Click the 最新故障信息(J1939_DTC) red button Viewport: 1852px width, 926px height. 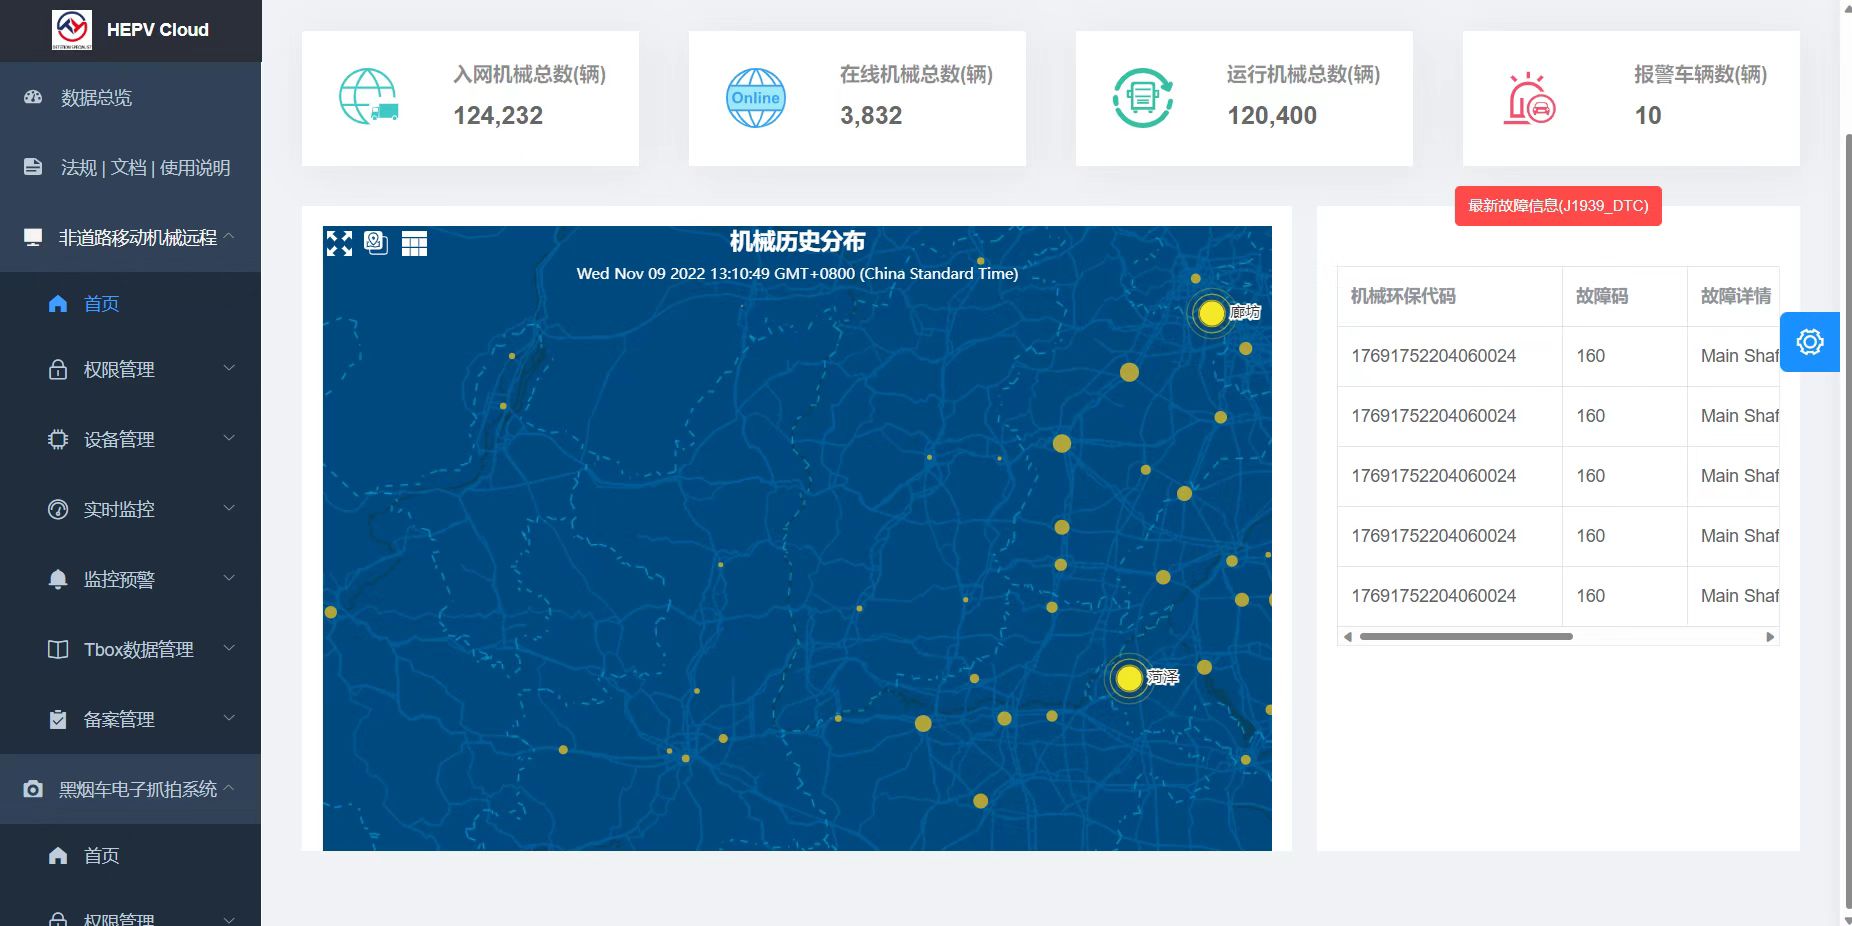point(1557,205)
